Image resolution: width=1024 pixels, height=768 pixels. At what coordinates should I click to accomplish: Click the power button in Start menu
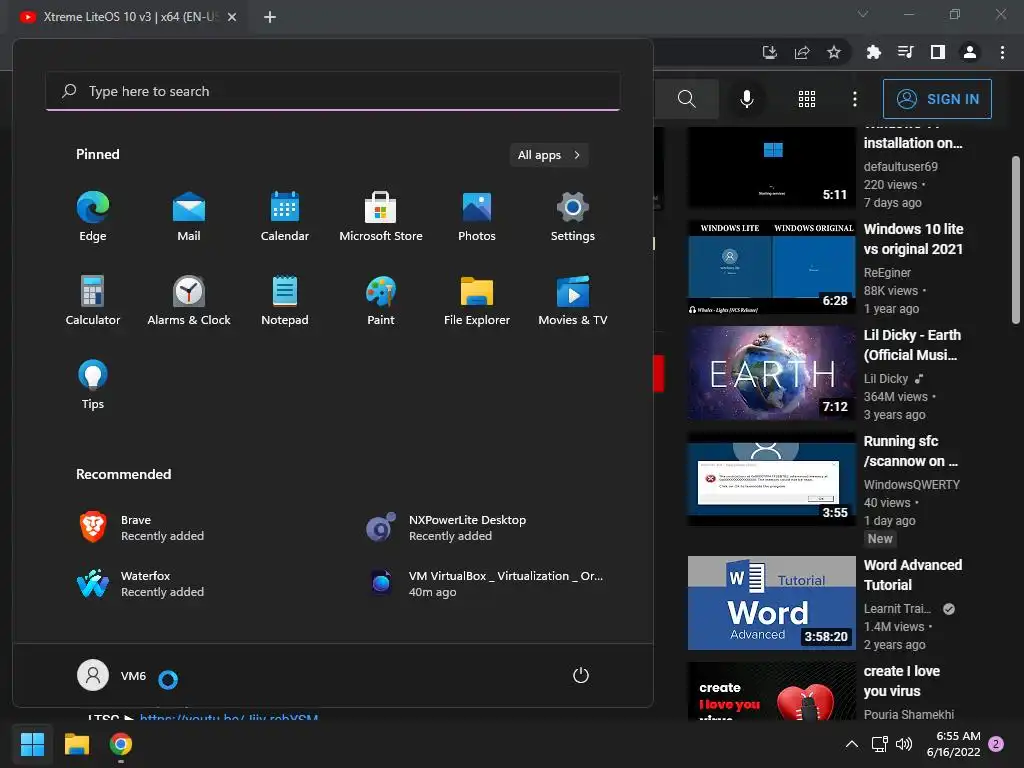[581, 675]
